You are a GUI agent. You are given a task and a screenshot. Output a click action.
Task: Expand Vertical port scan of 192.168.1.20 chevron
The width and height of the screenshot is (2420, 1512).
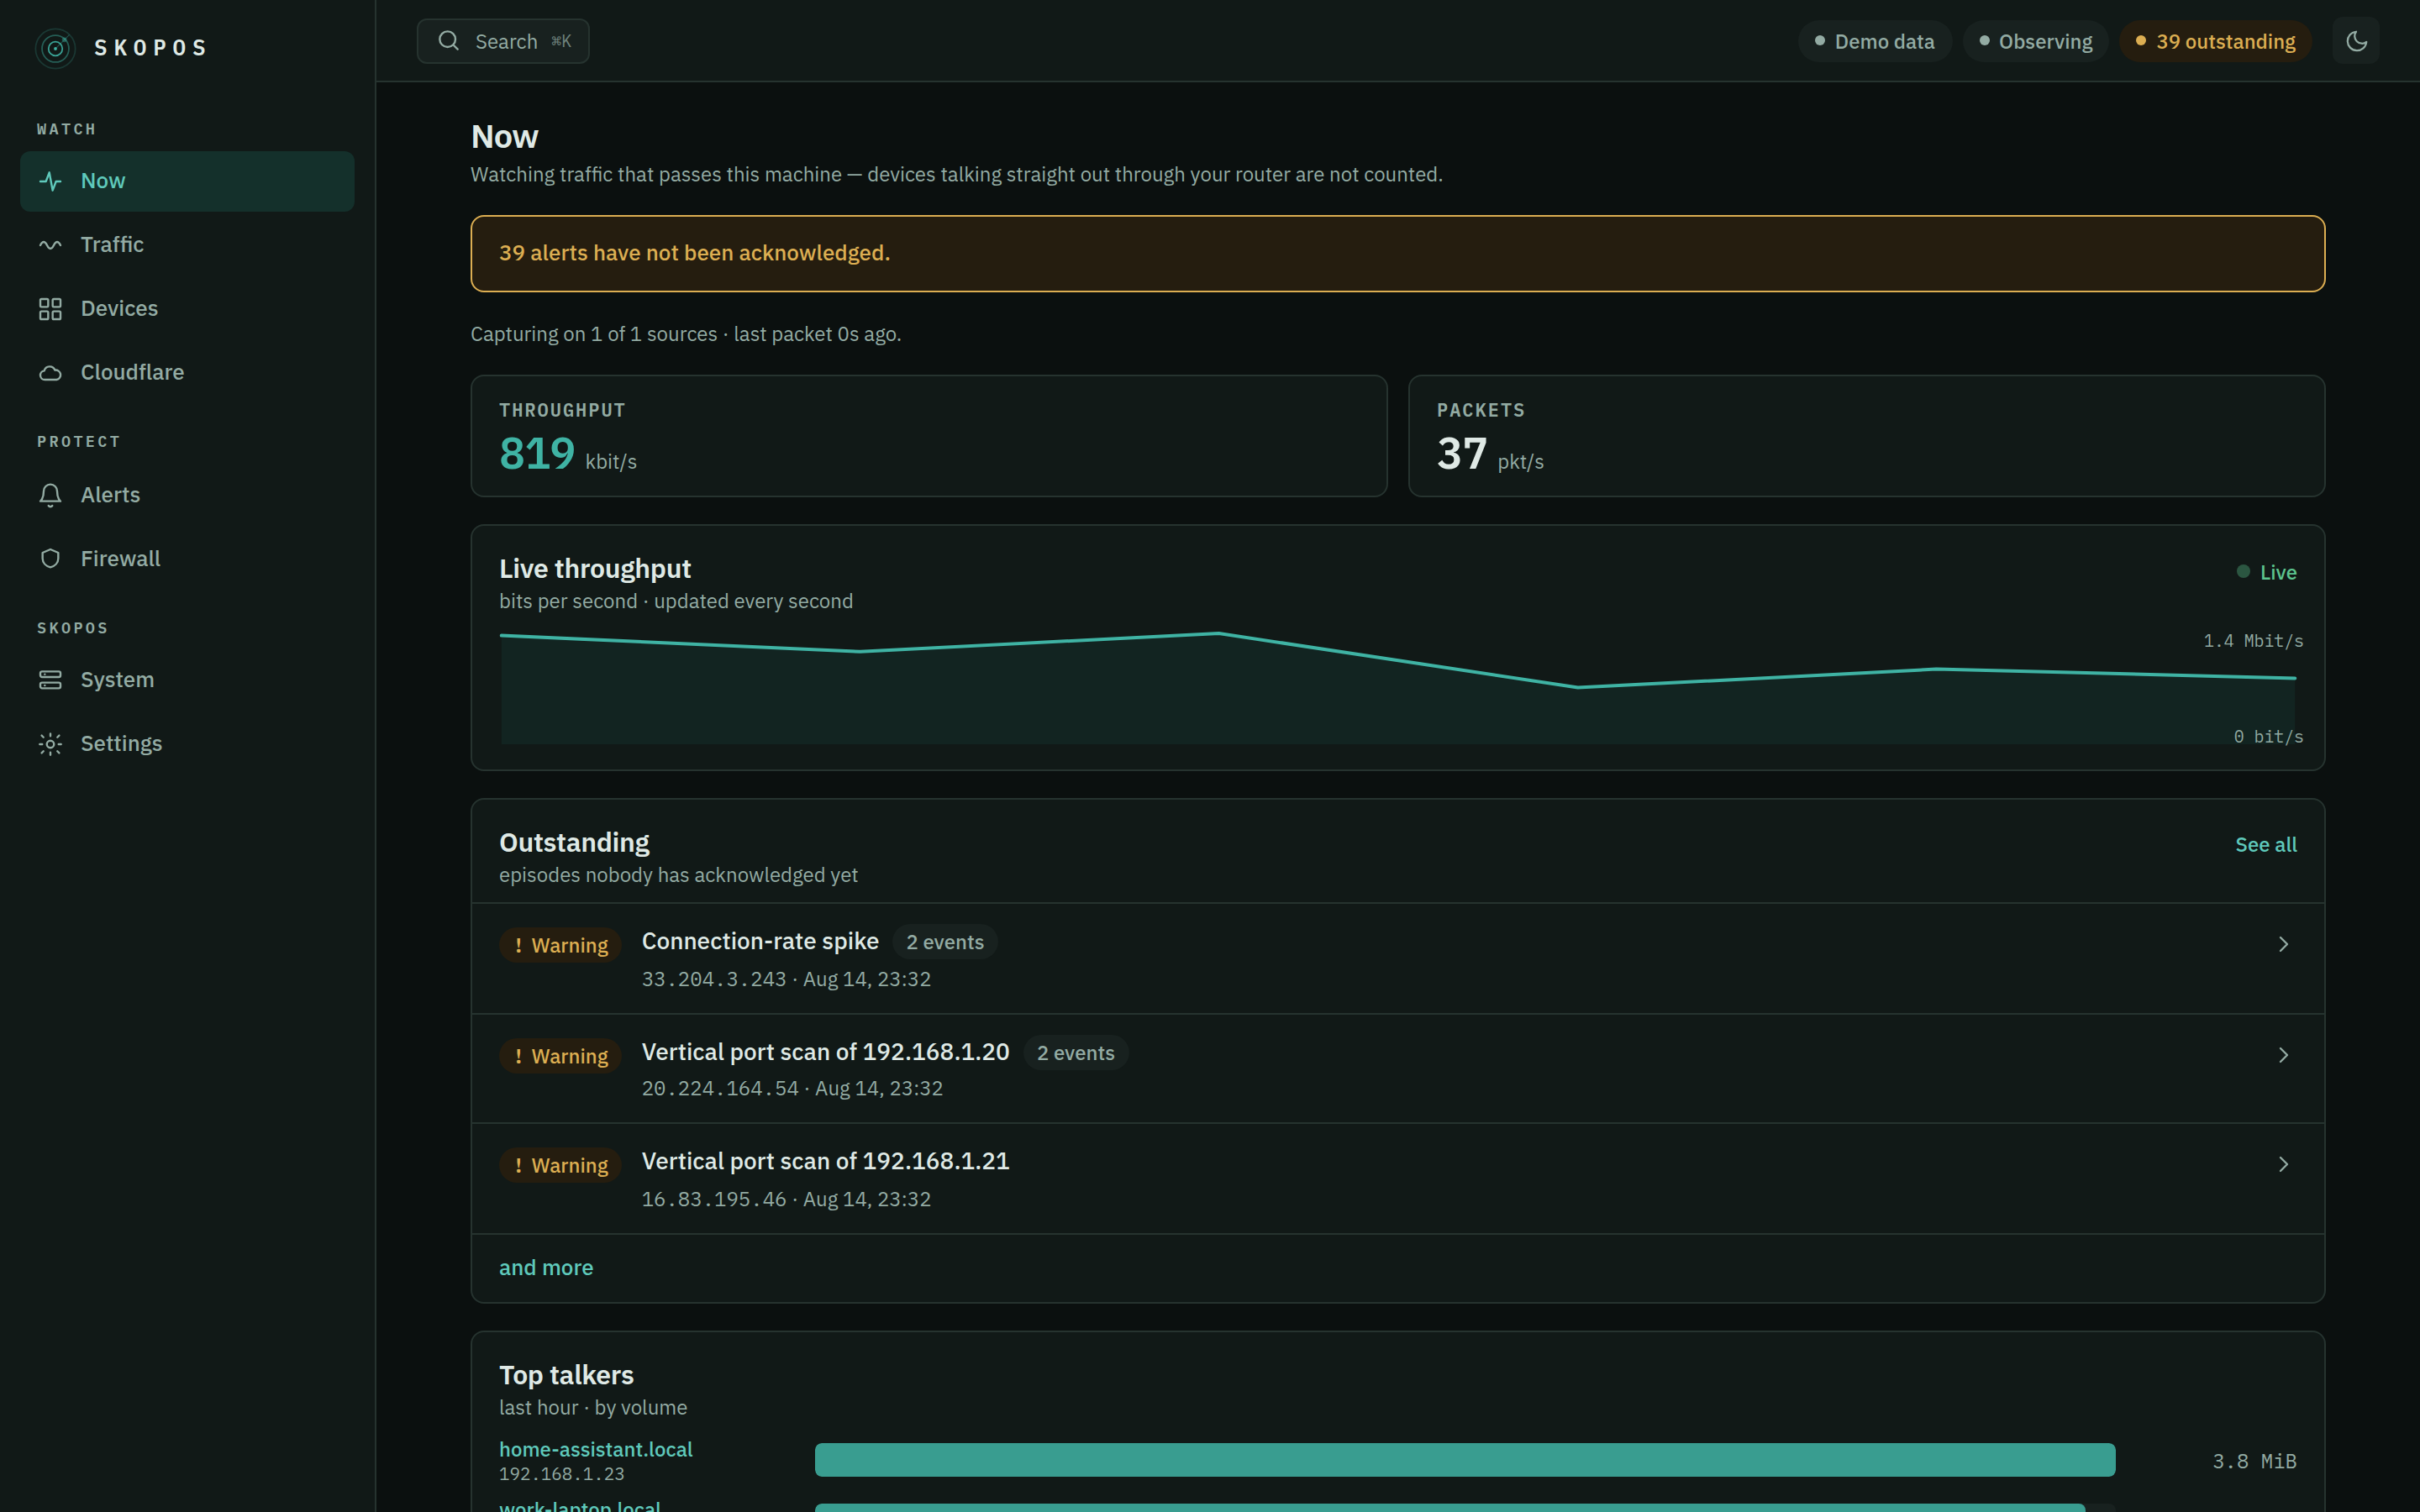pos(2283,1055)
